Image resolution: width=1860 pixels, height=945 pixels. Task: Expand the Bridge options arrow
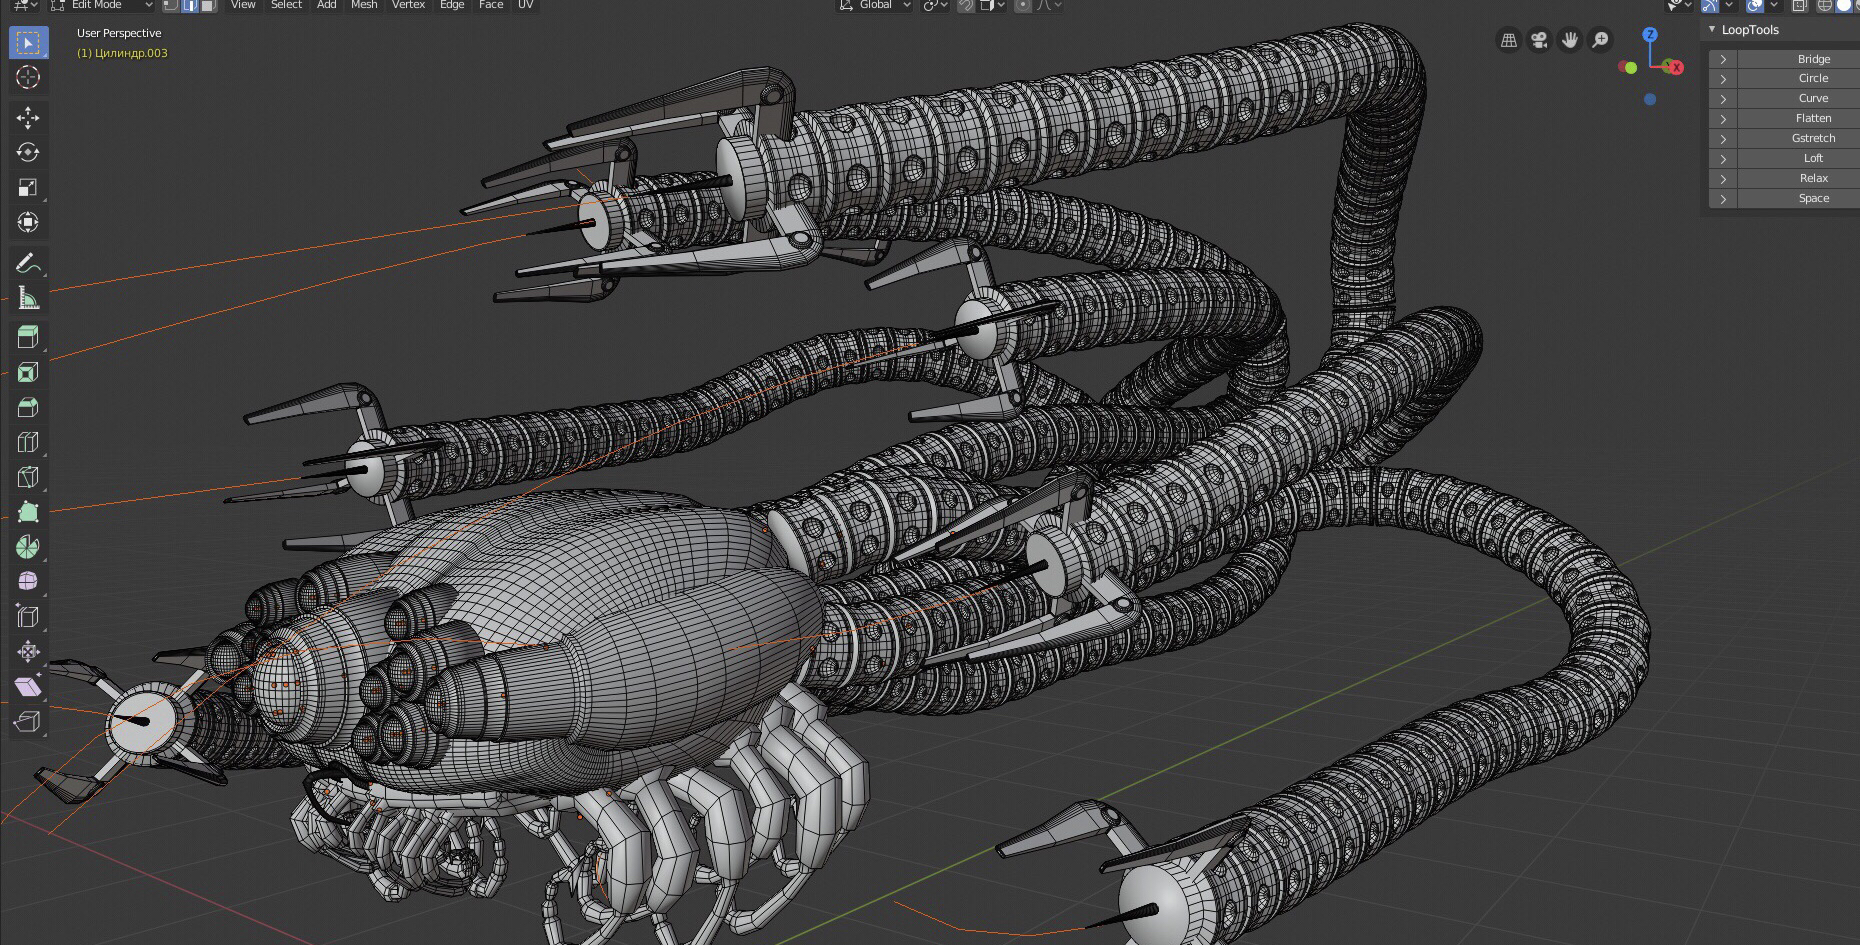click(1723, 59)
